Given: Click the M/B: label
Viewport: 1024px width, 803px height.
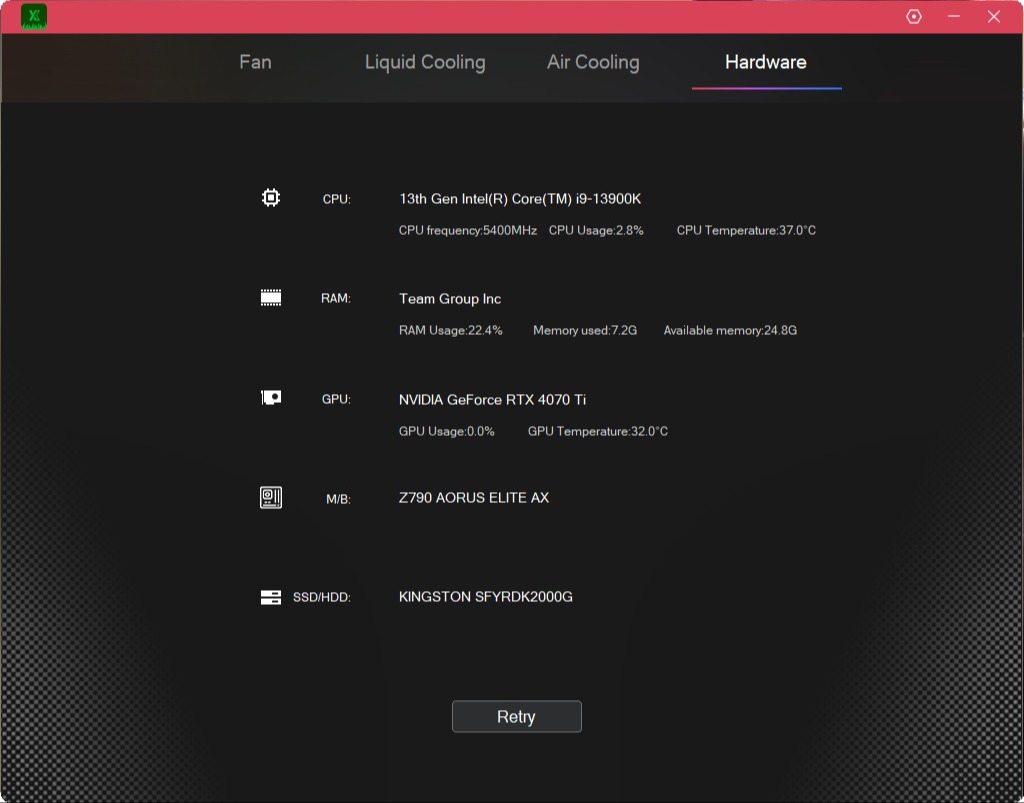Looking at the screenshot, I should click(338, 499).
